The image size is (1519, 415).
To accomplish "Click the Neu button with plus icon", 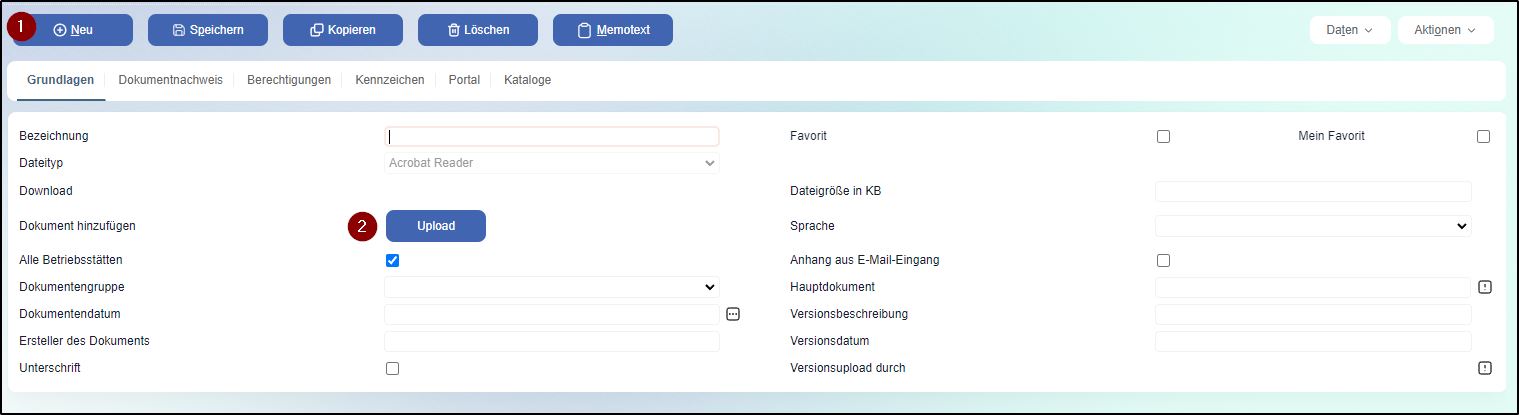I will pos(73,30).
